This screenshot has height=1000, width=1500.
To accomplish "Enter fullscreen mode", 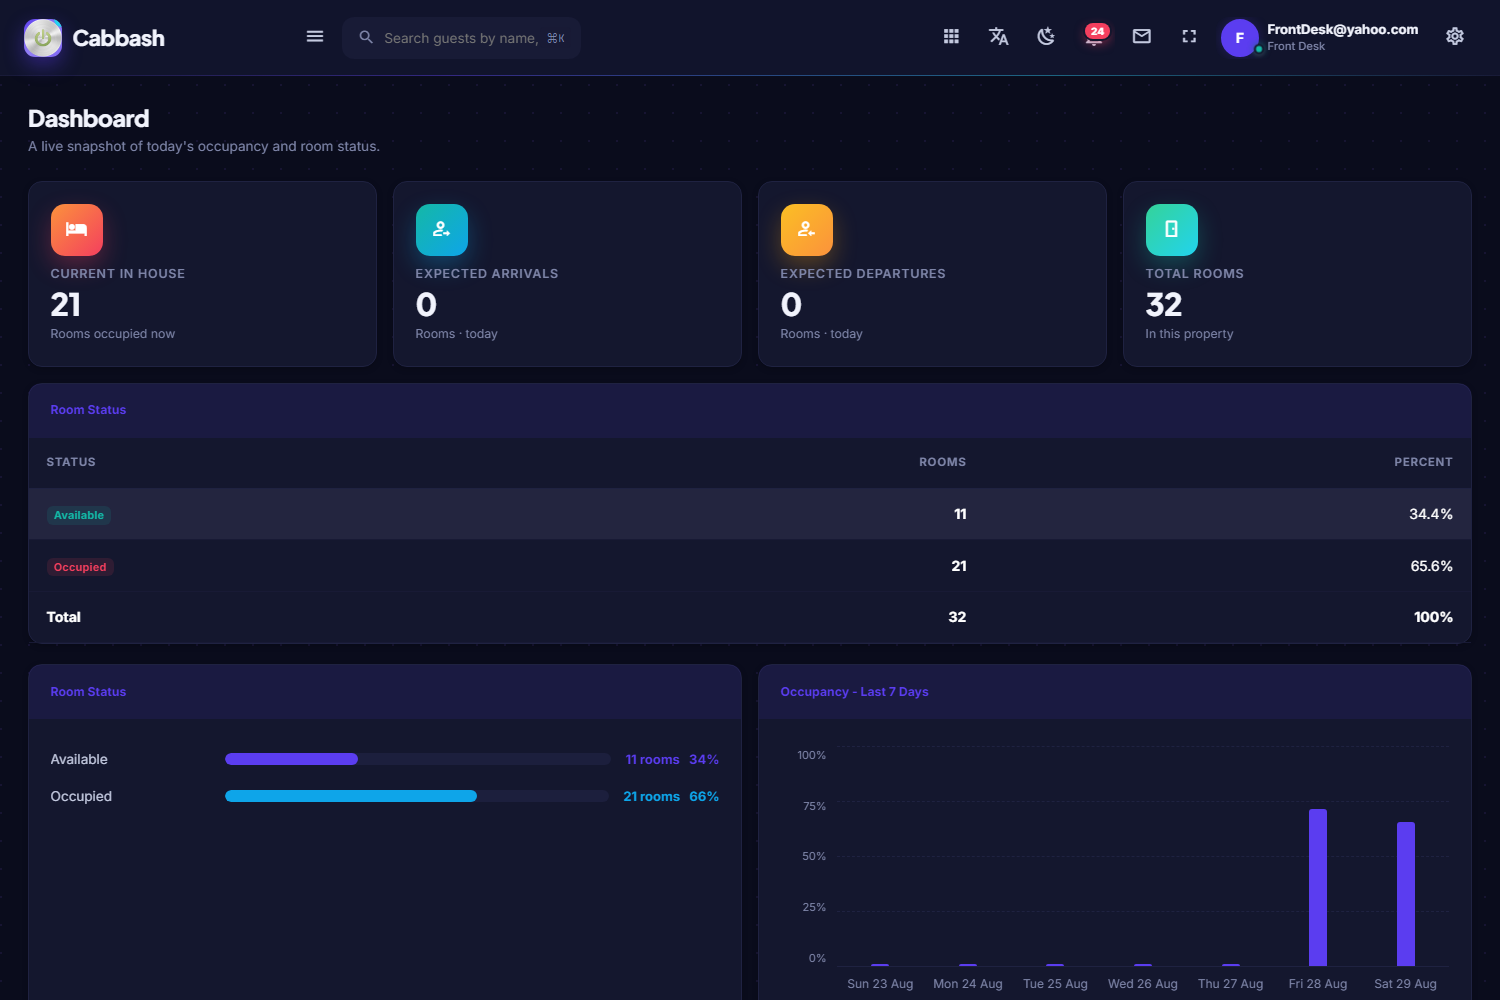I will (1189, 37).
